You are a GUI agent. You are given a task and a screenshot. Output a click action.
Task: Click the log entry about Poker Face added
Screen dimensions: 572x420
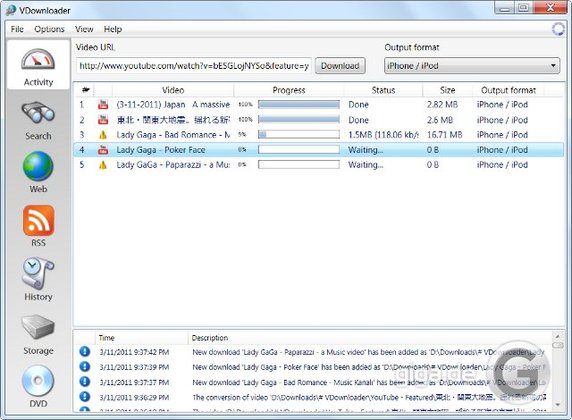[x=368, y=367]
